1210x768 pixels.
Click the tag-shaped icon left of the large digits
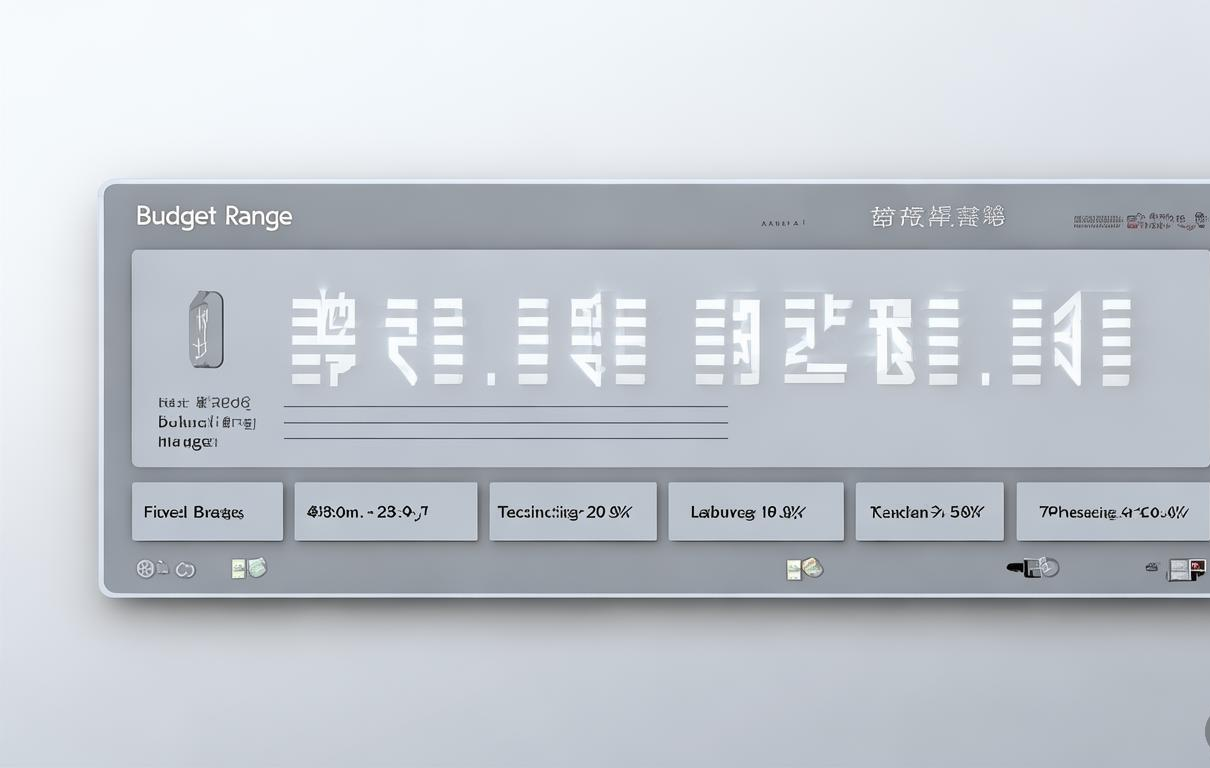[x=206, y=329]
